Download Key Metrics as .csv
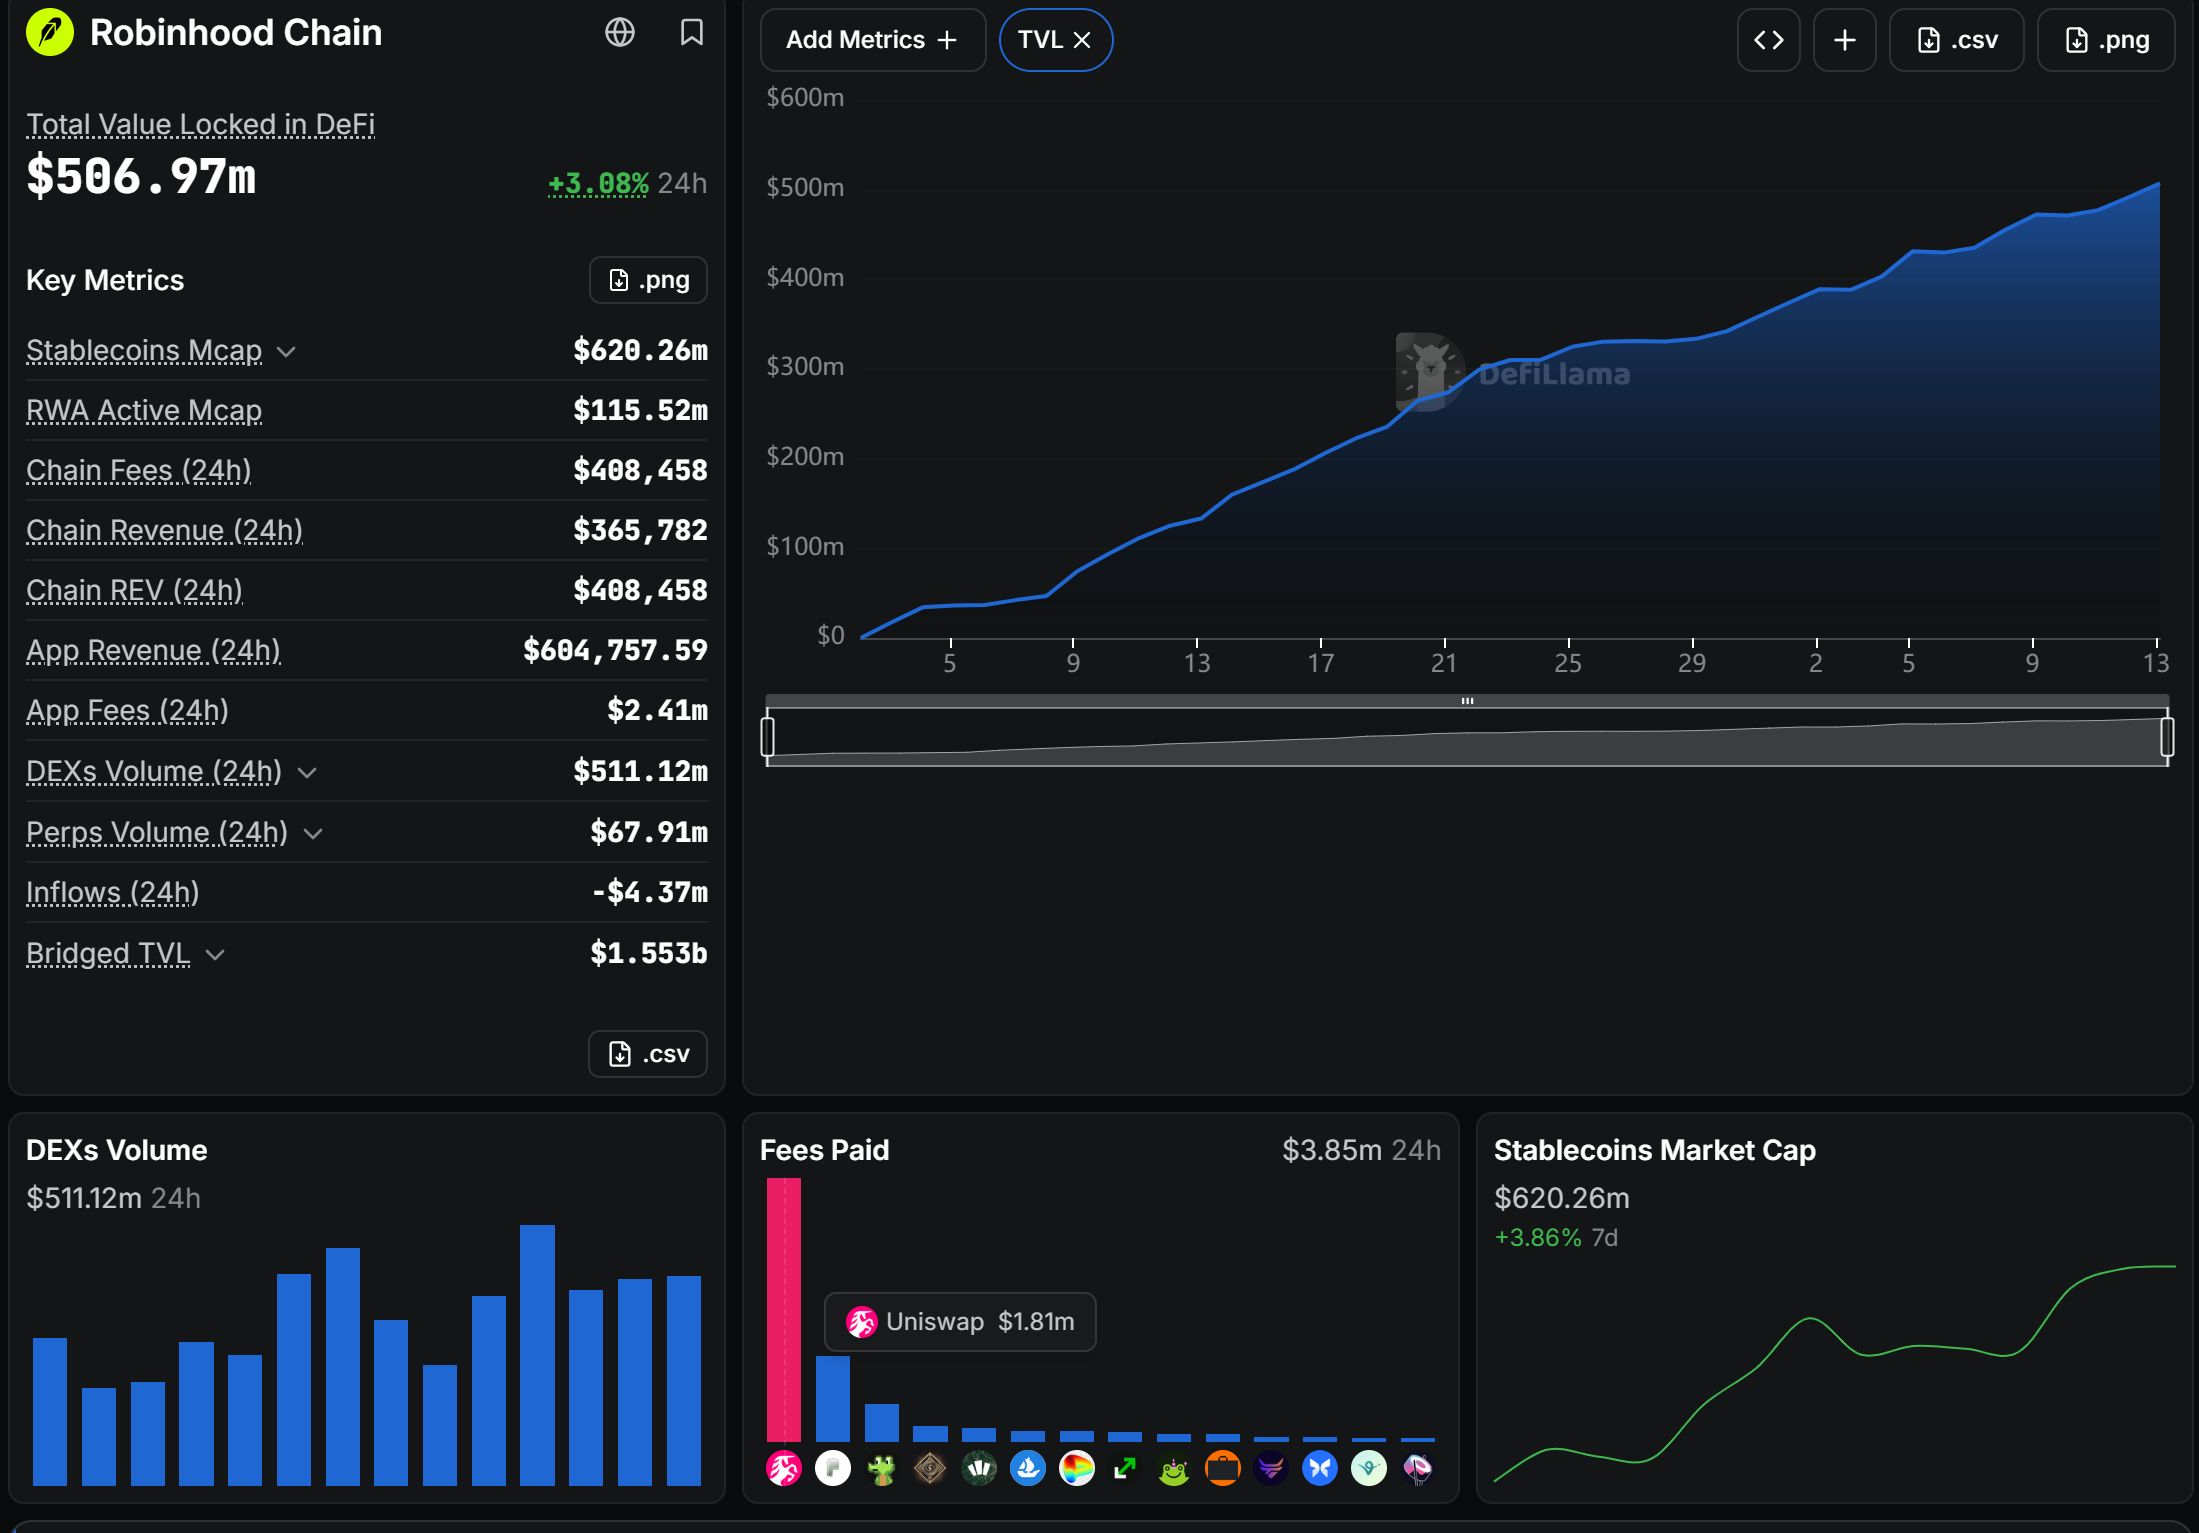 648,1054
